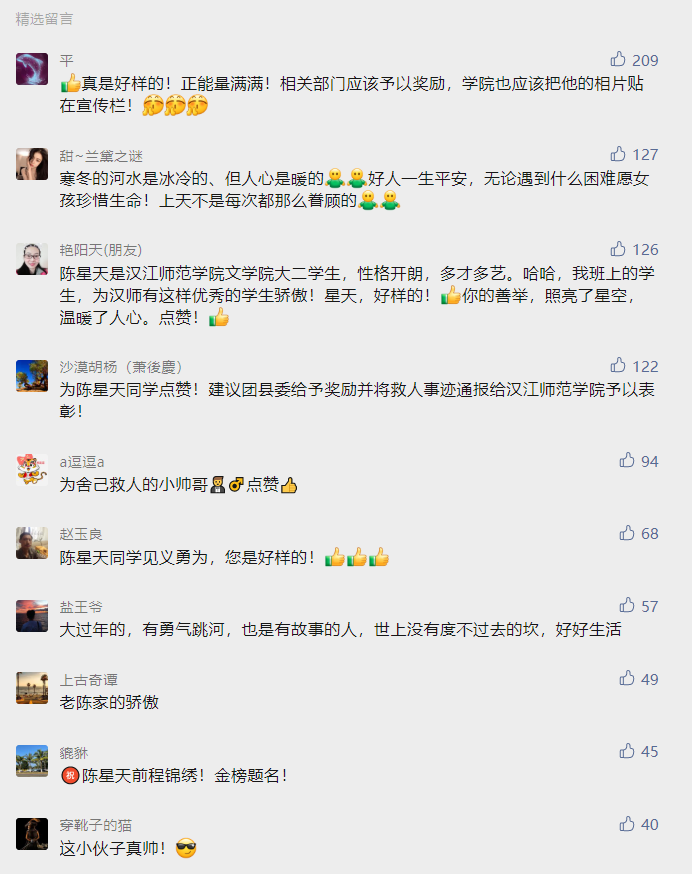
Task: Like the comment from a逗逗a
Action: [x=627, y=460]
